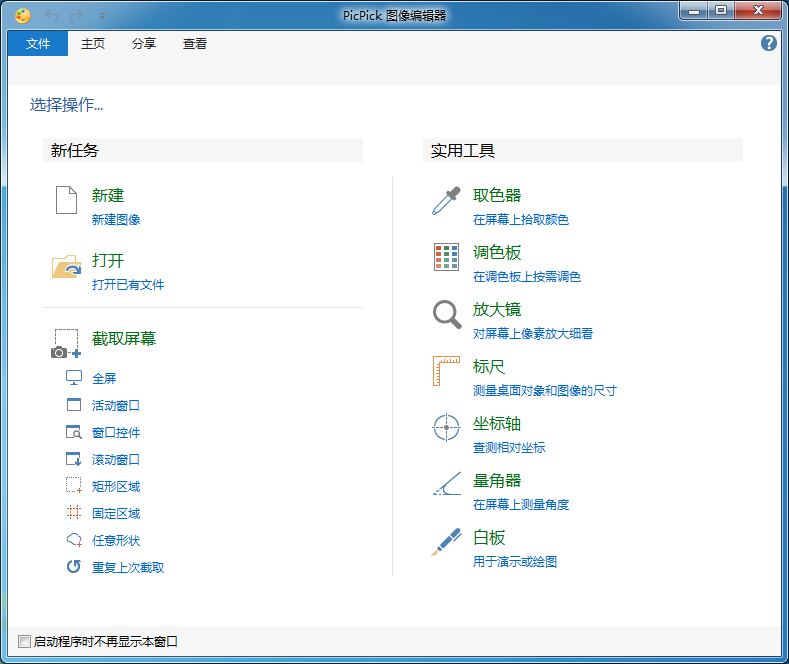Select the 查看 (View) tab
The image size is (789, 664).
click(x=195, y=44)
